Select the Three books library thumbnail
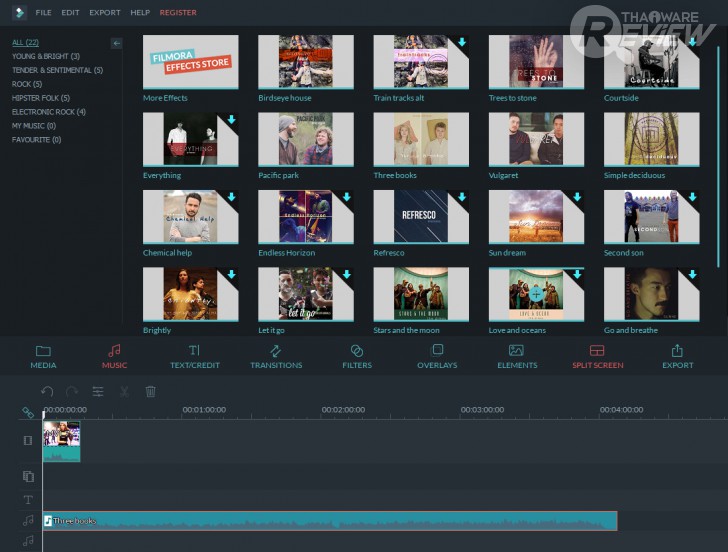Image resolution: width=728 pixels, height=552 pixels. 421,139
